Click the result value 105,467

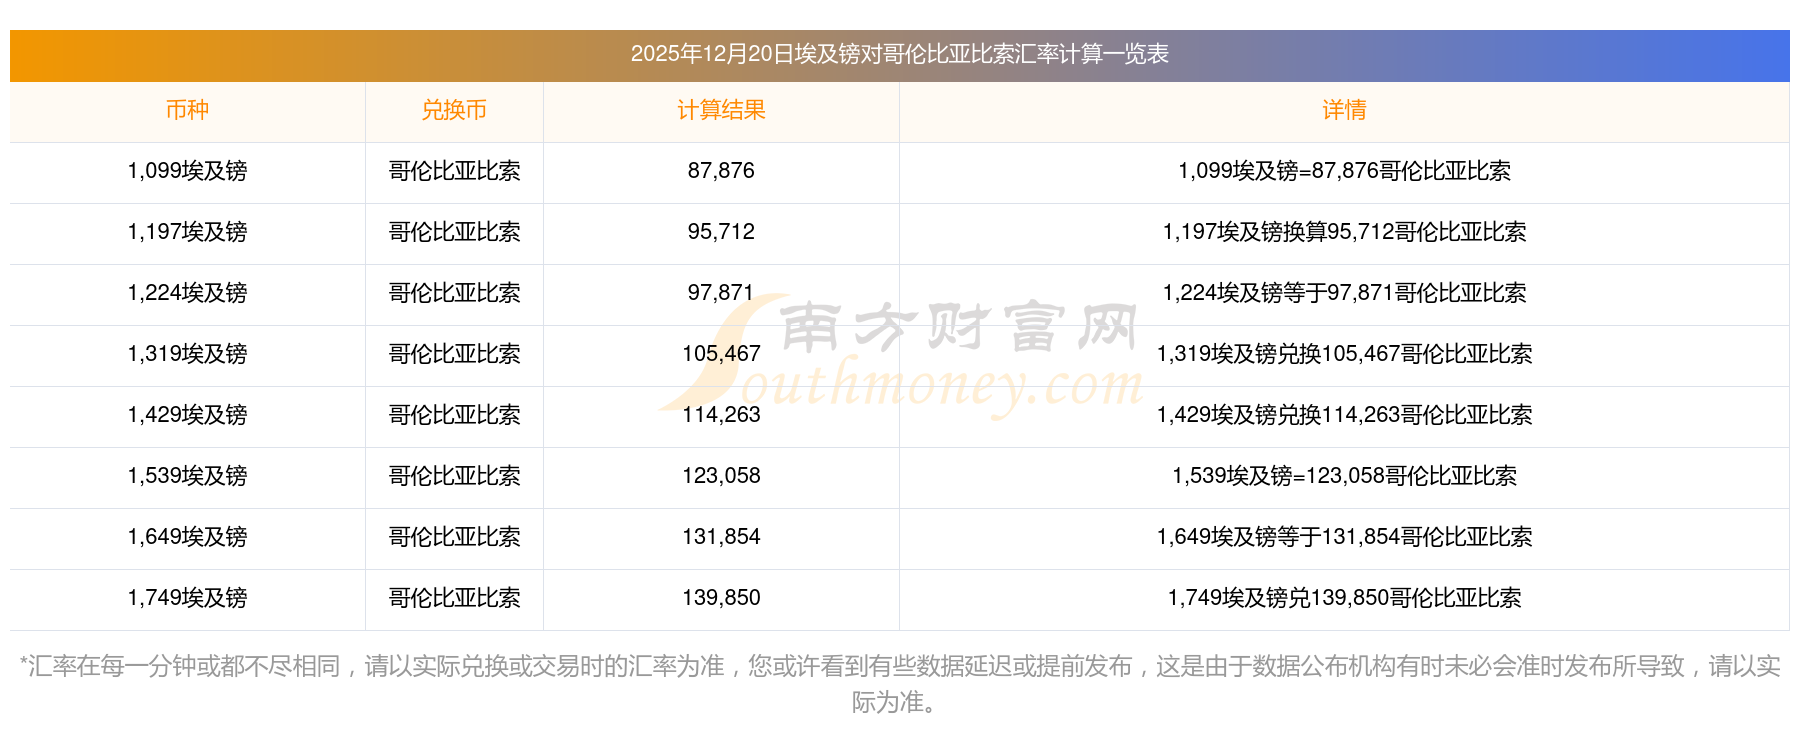(721, 354)
